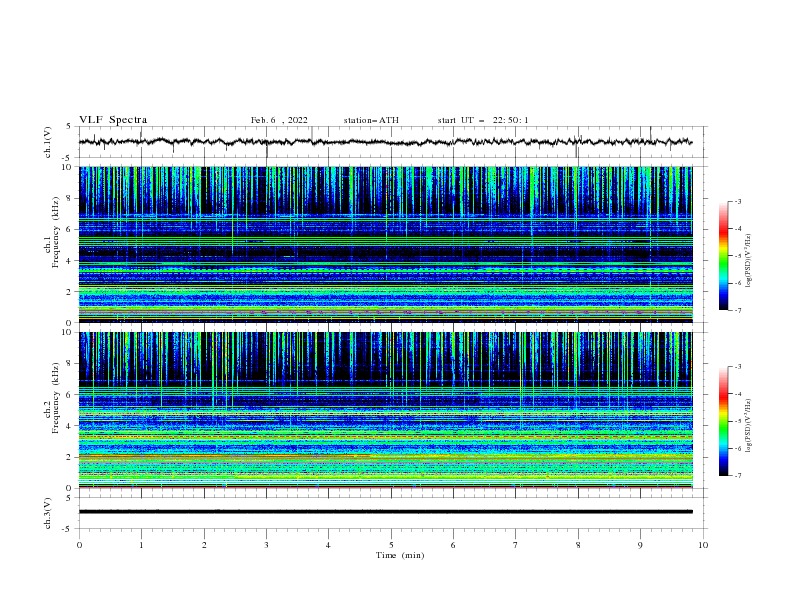
Task: Click the ch.2 frequency tick label "8"
Action: pyautogui.click(x=69, y=364)
